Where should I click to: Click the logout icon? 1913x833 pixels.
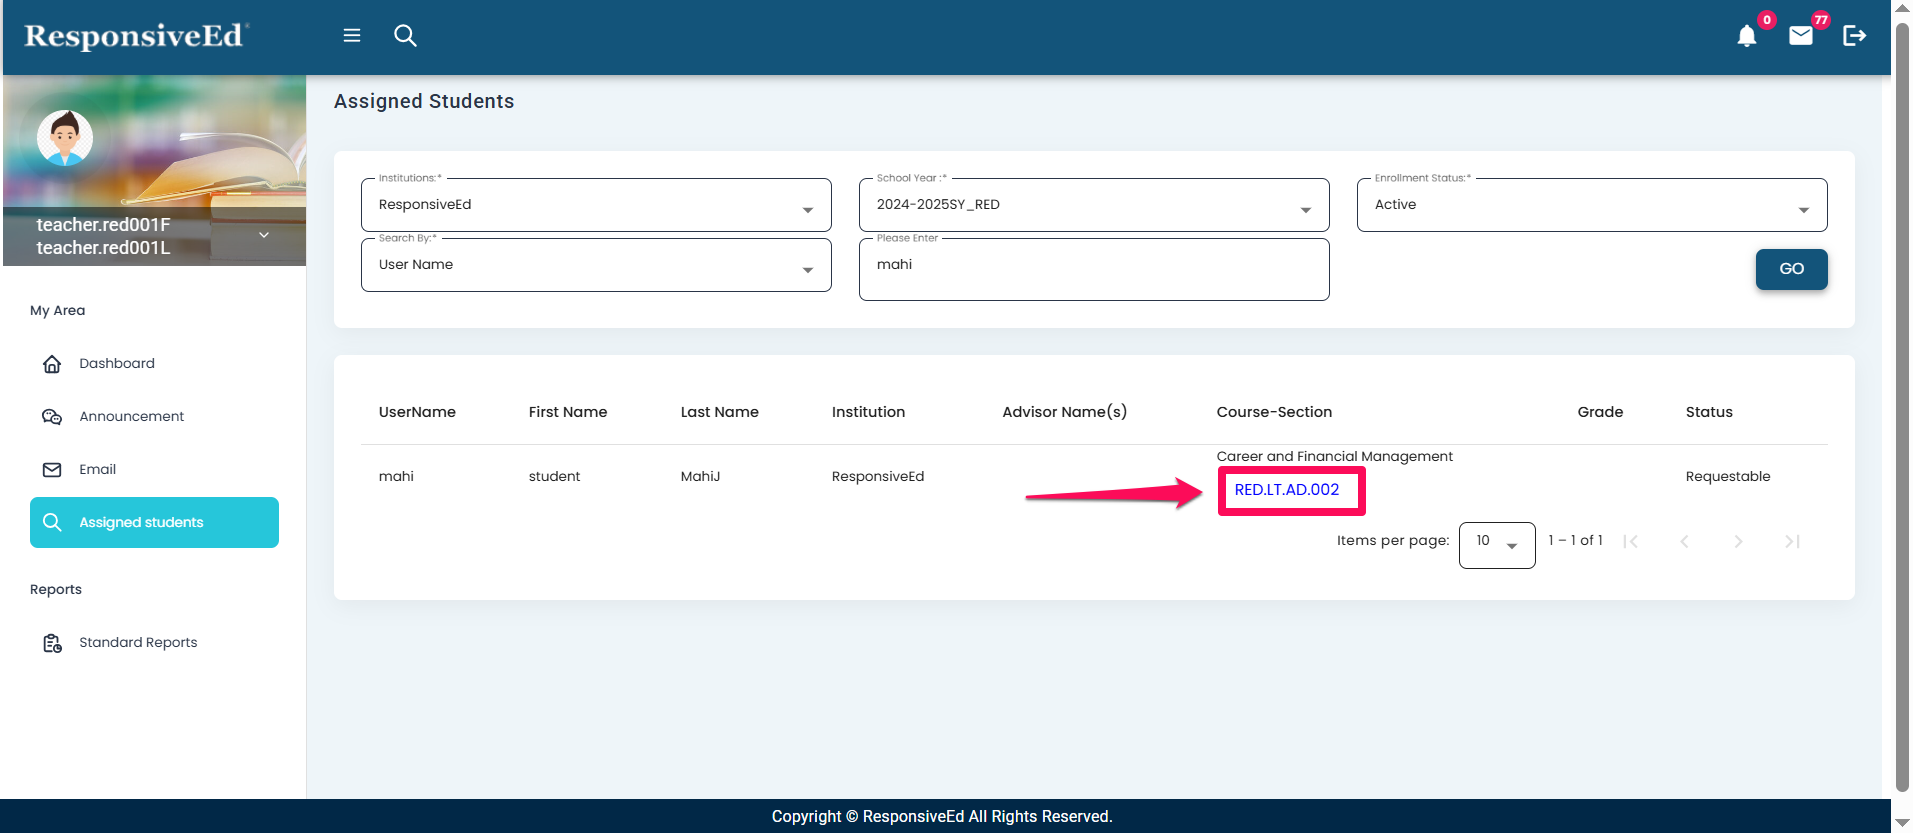(1854, 36)
